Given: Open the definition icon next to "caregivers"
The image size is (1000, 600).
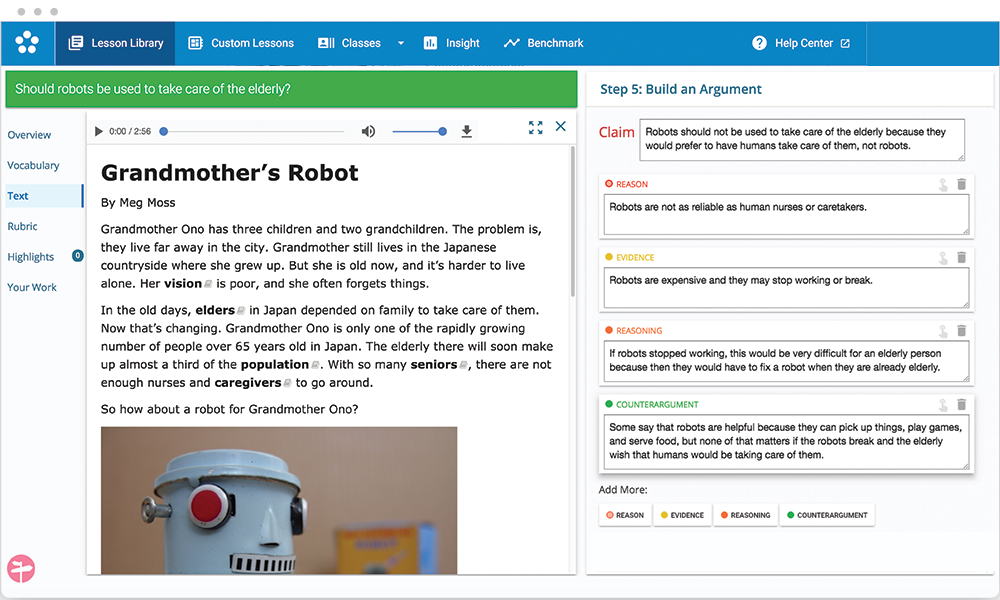Looking at the screenshot, I should click(287, 383).
